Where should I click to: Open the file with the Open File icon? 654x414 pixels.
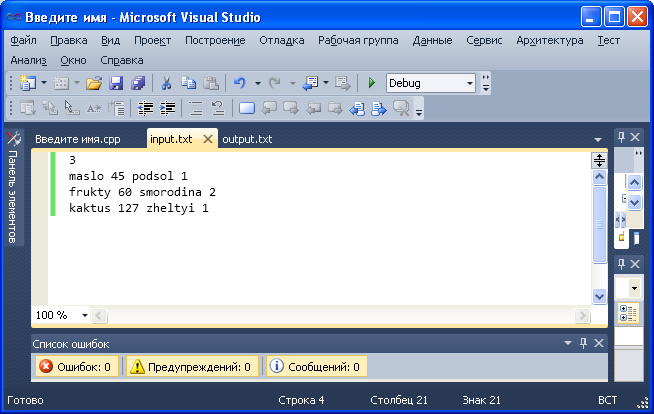pyautogui.click(x=94, y=83)
